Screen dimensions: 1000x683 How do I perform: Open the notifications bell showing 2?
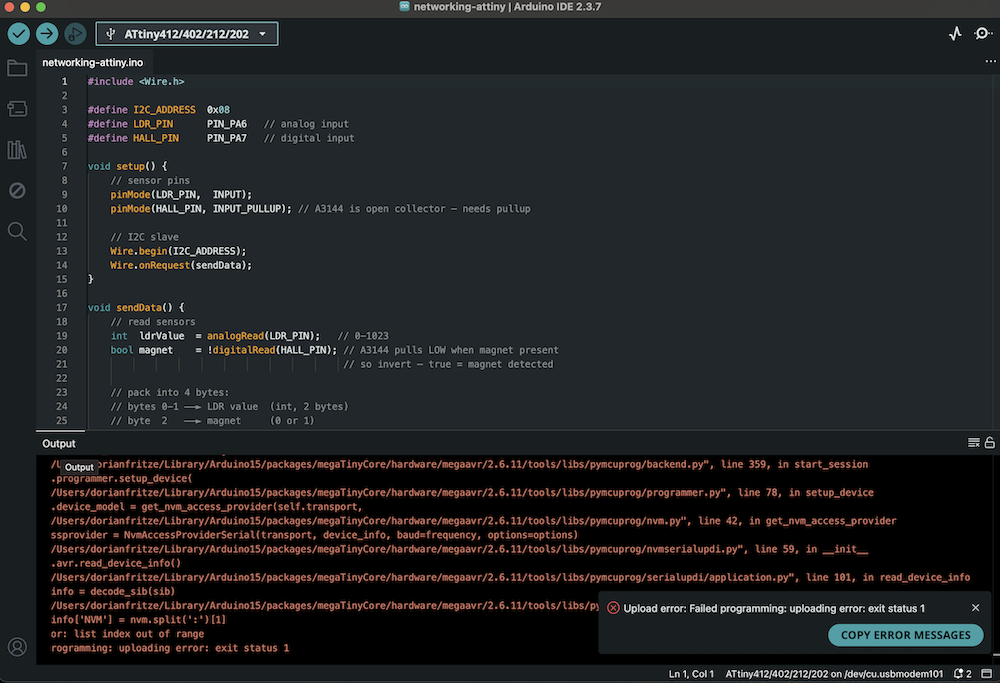[962, 673]
